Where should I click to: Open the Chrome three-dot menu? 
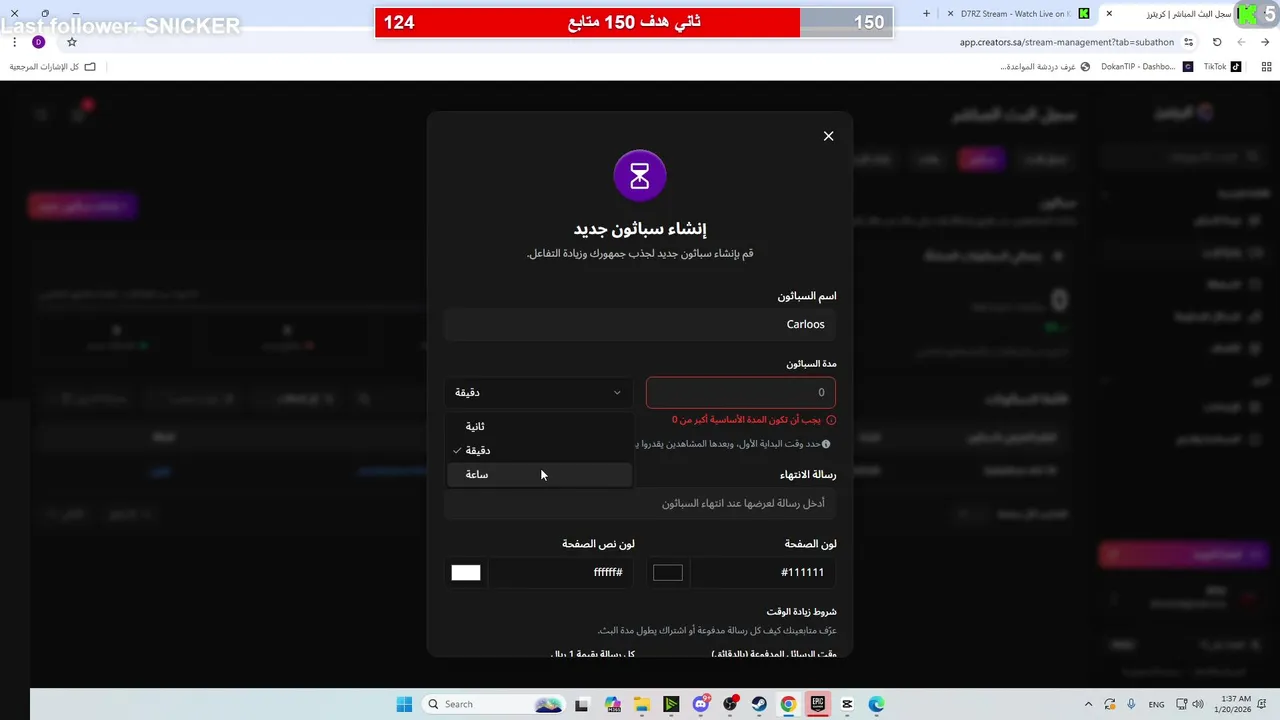coord(14,42)
